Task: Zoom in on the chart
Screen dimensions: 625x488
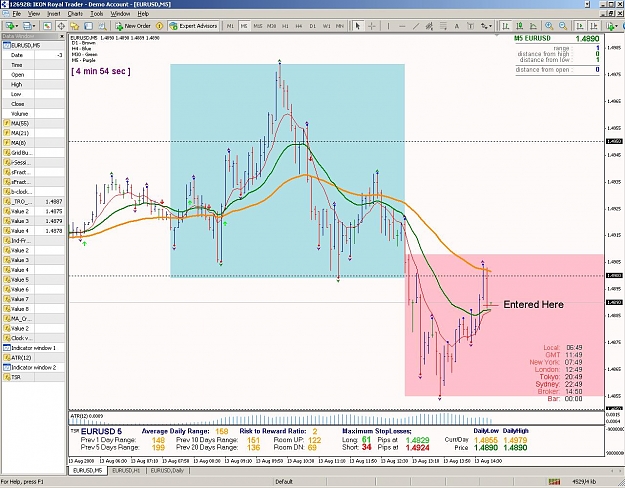Action: (549, 26)
